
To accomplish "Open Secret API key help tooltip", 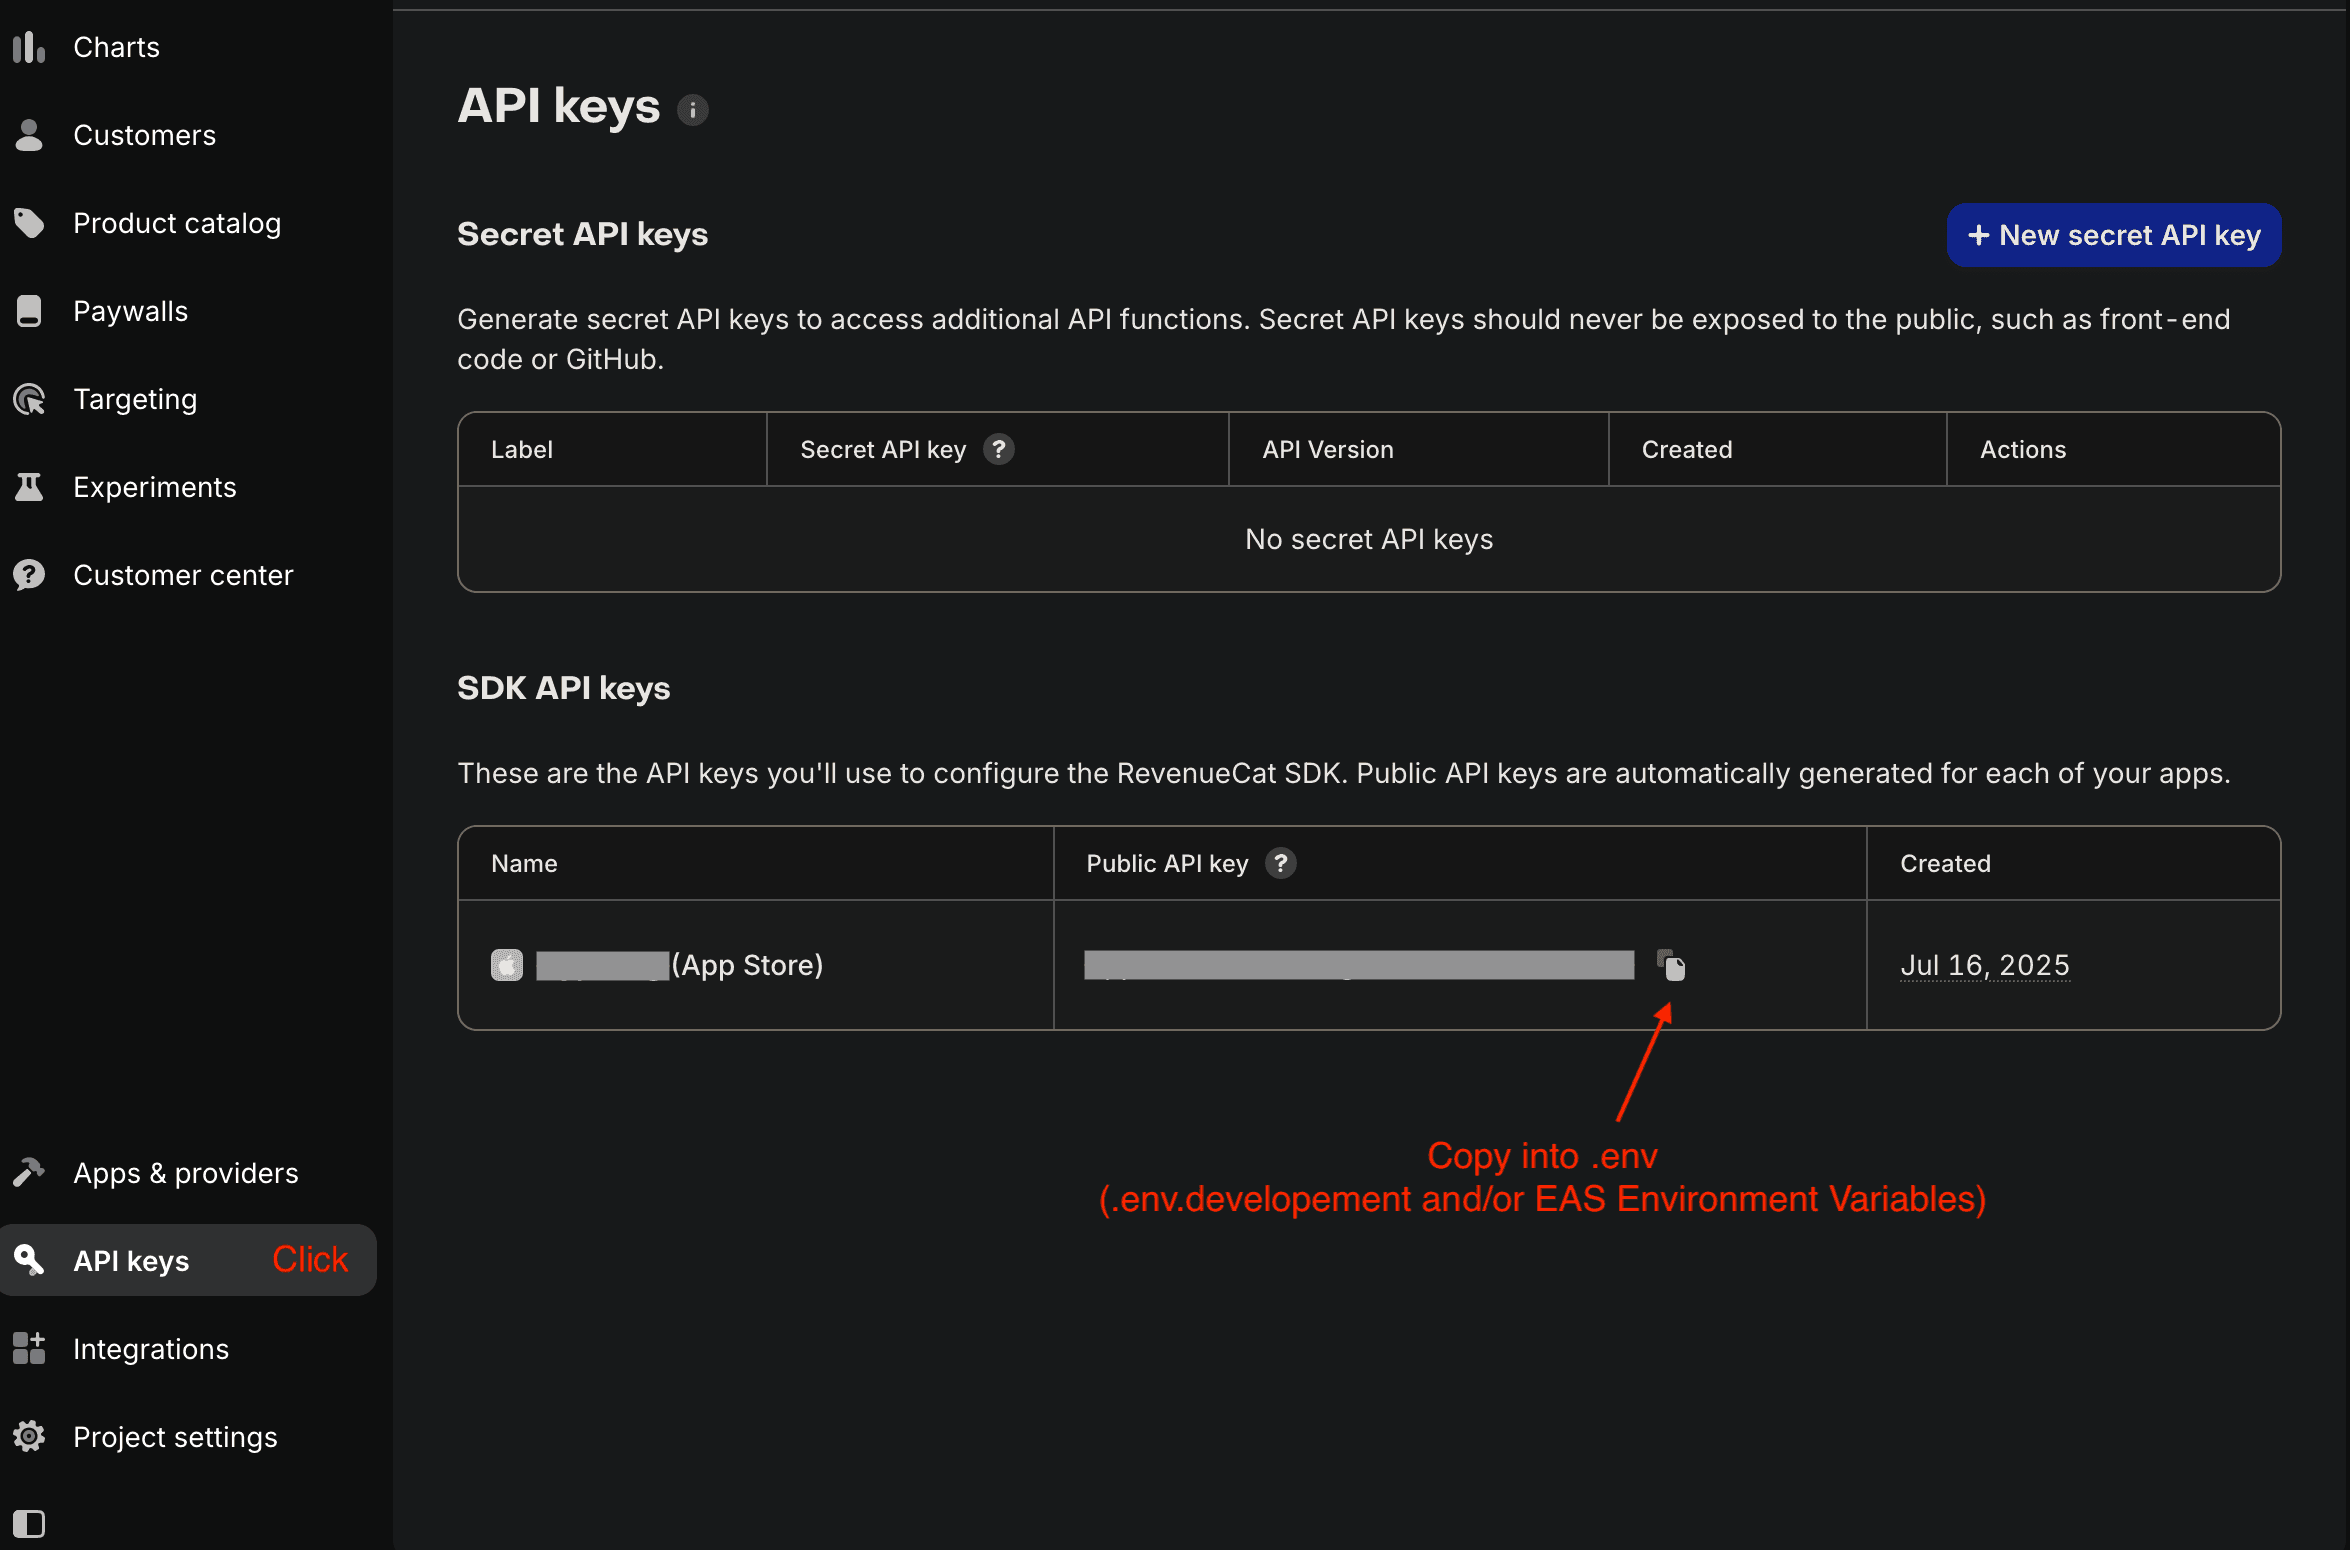I will 998,449.
